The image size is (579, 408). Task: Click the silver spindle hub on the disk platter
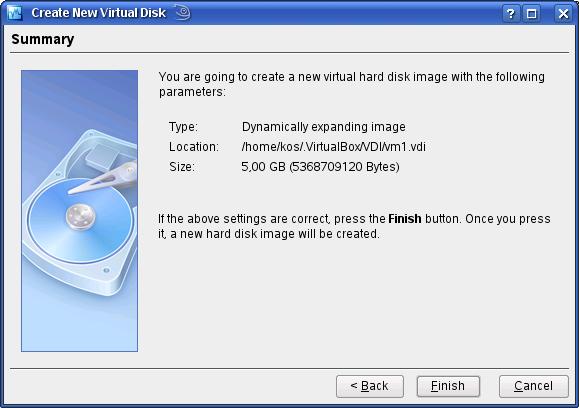(x=80, y=216)
